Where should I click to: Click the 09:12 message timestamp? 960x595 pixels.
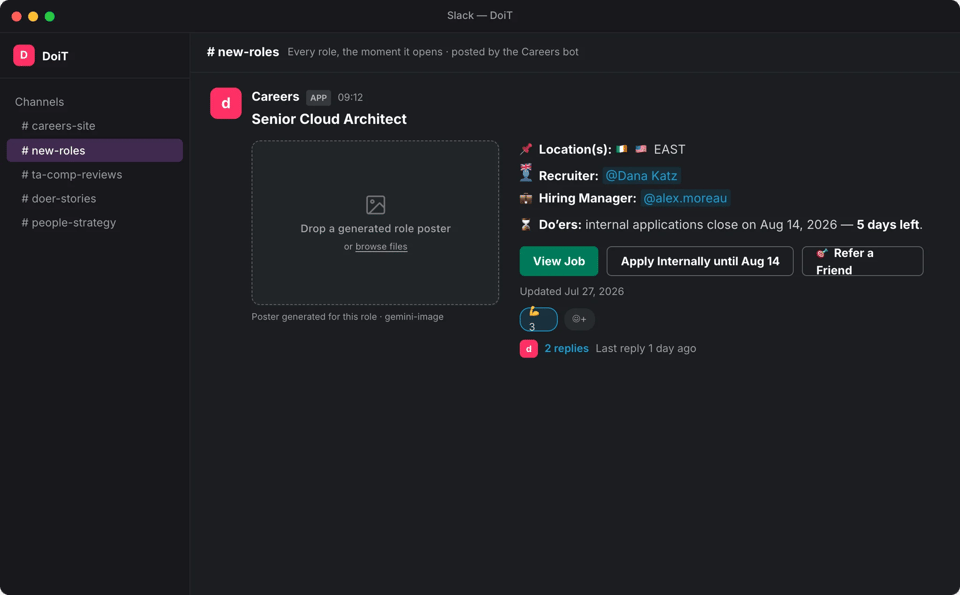(x=350, y=97)
